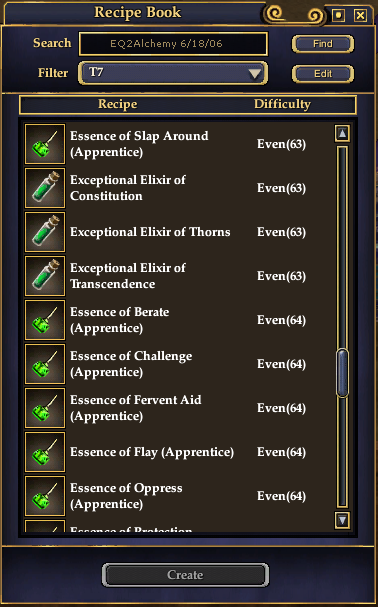Choose the Essence of Flay recipe icon

45,452
